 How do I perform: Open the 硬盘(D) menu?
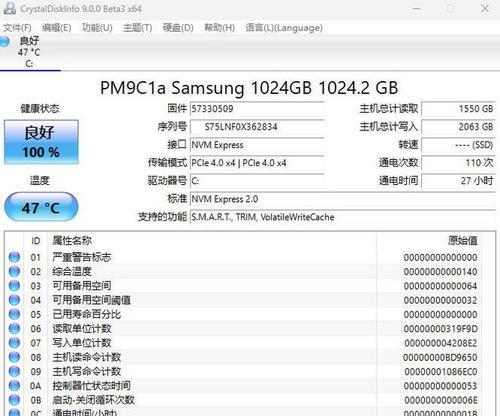coord(178,27)
